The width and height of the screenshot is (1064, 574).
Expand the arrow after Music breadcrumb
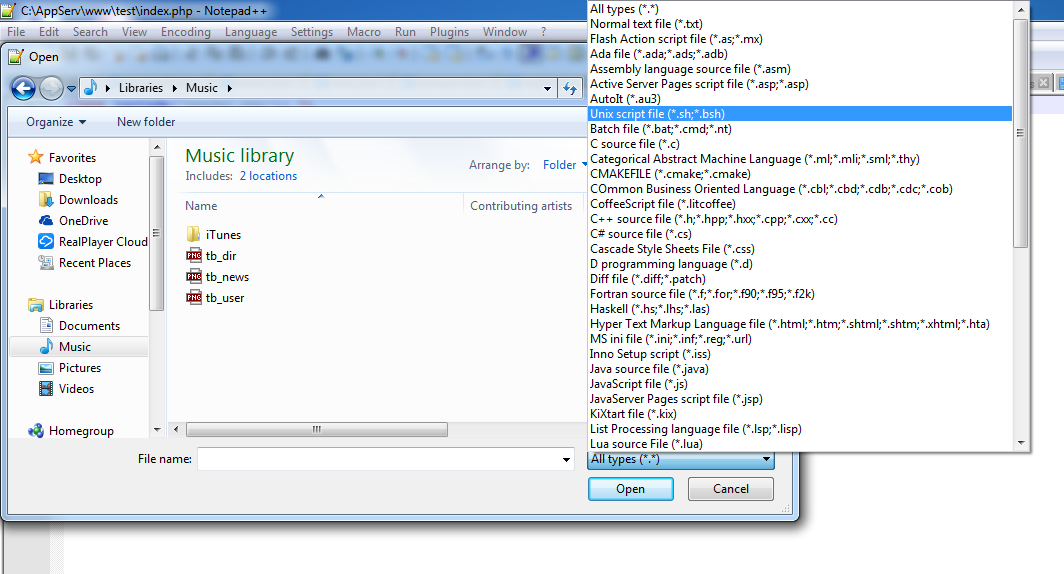point(229,88)
